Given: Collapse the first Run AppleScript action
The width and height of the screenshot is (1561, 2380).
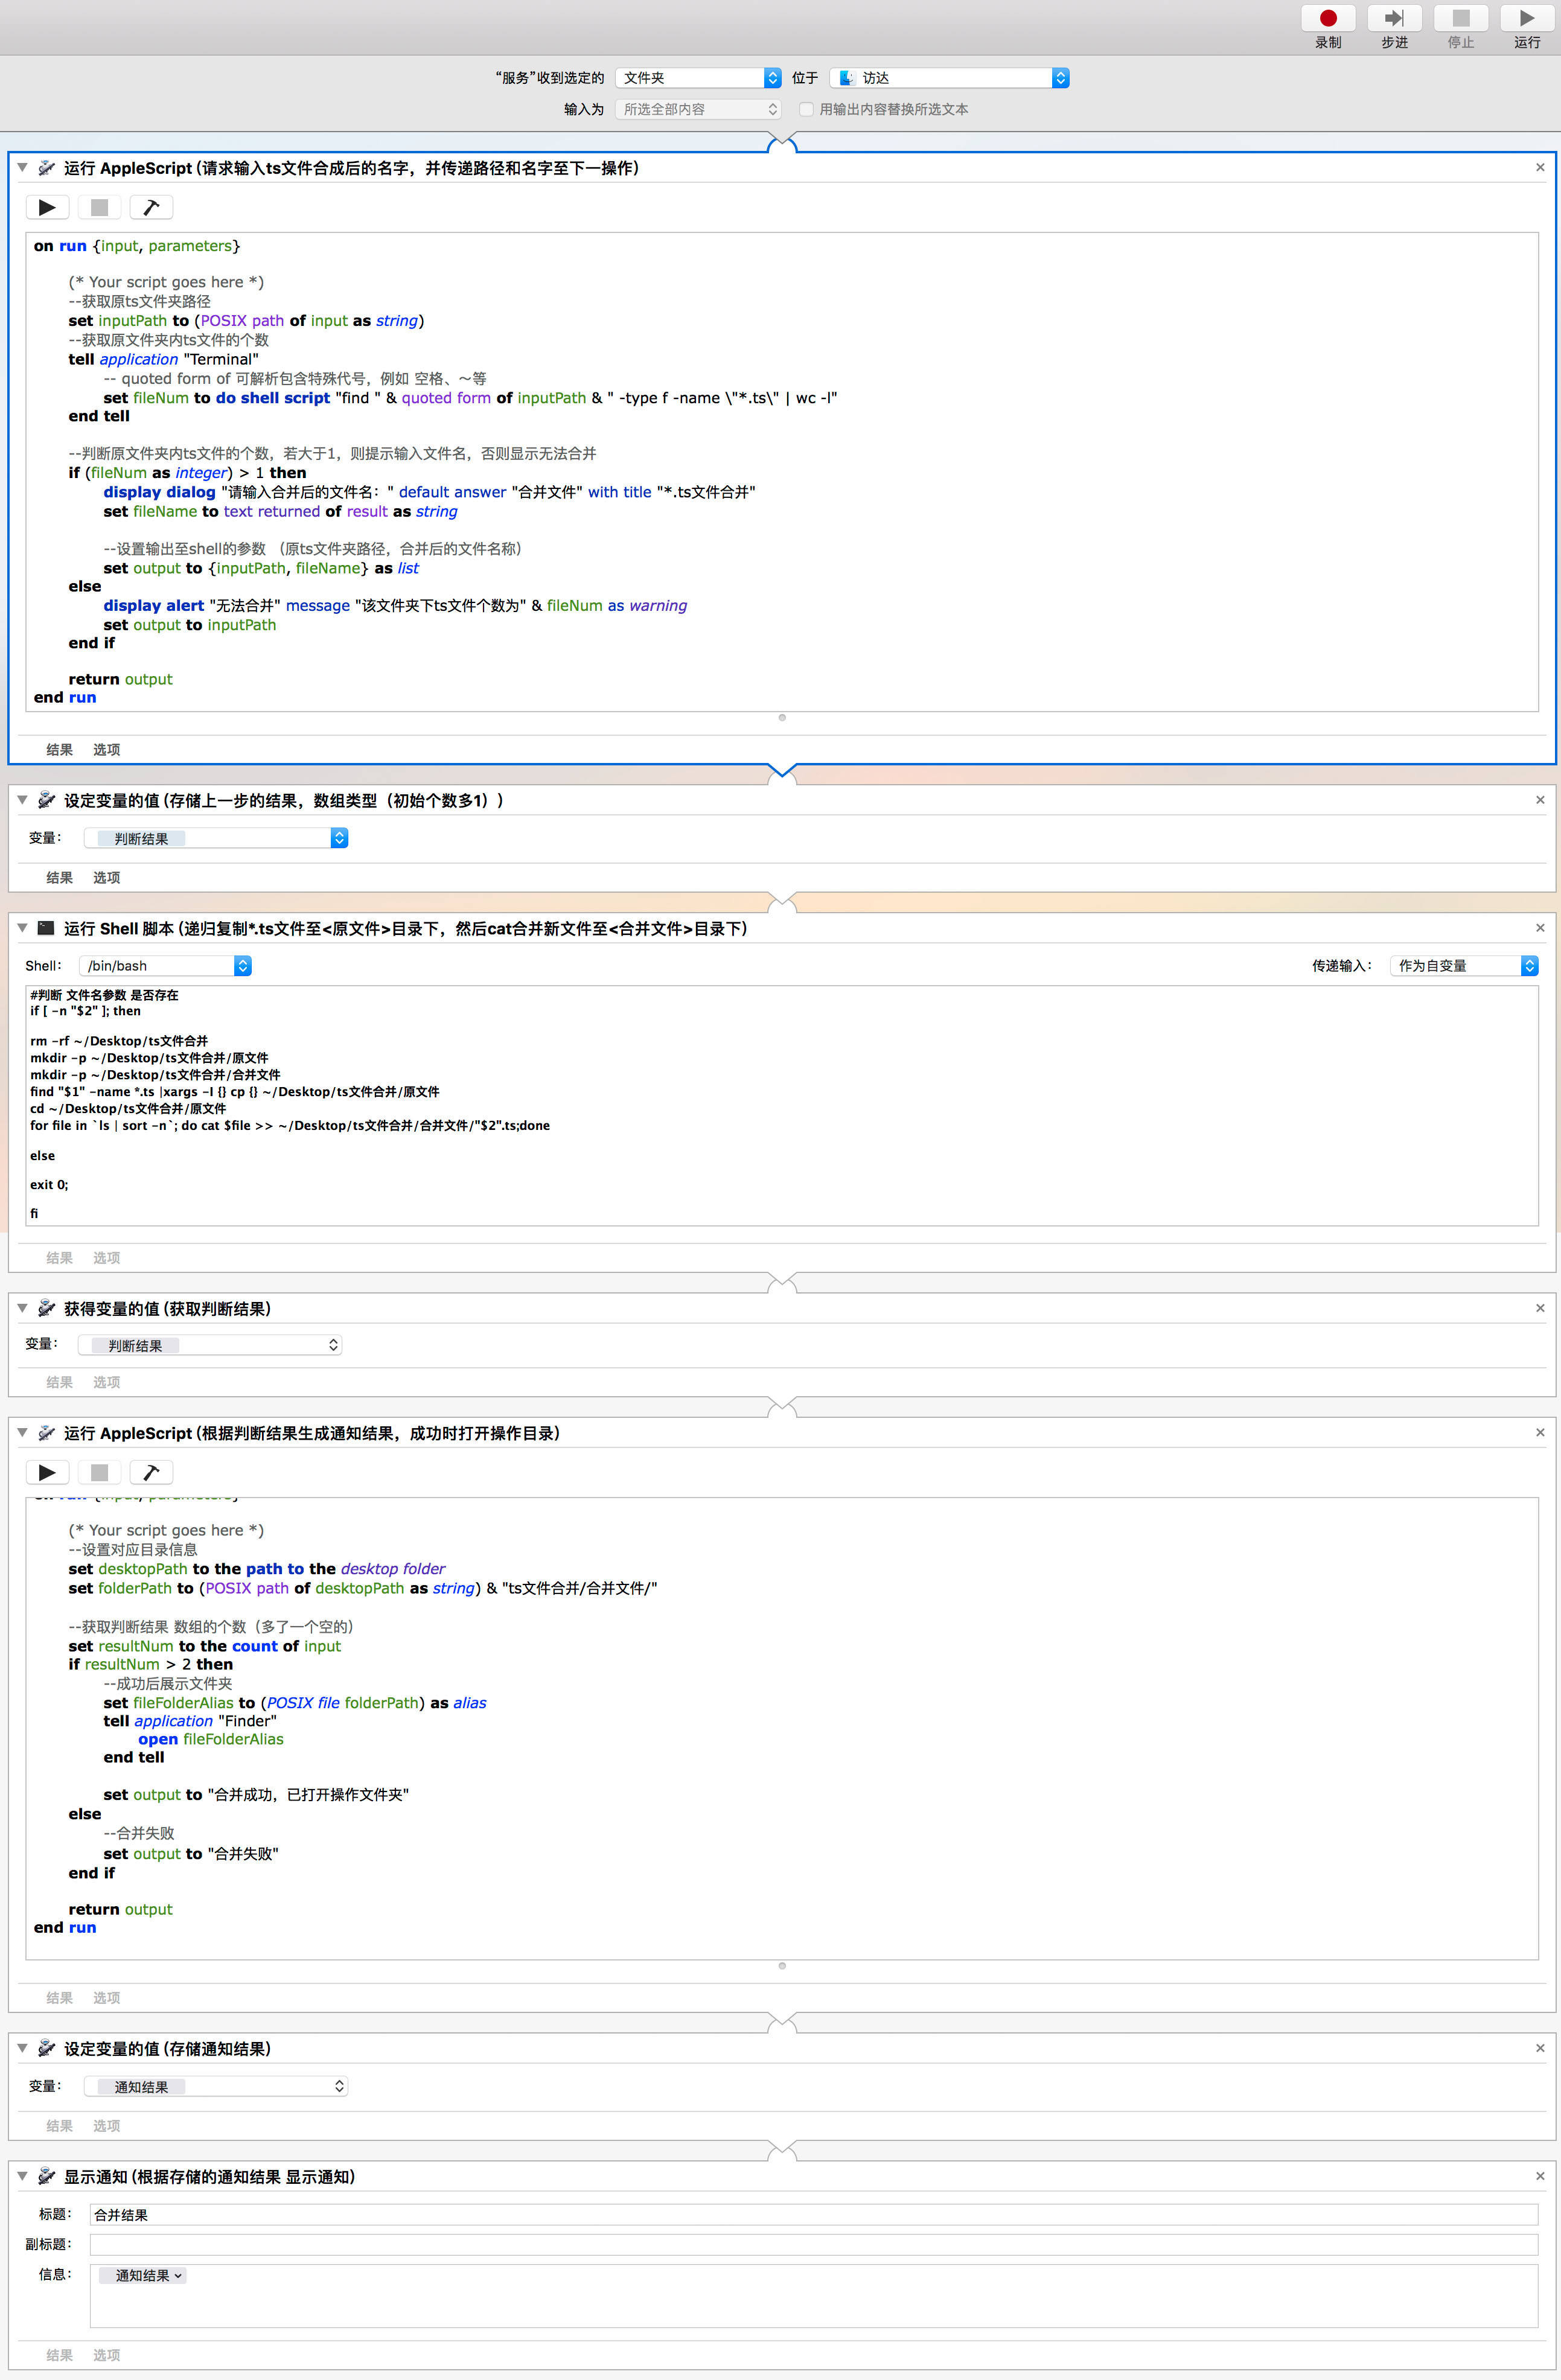Looking at the screenshot, I should 22,168.
